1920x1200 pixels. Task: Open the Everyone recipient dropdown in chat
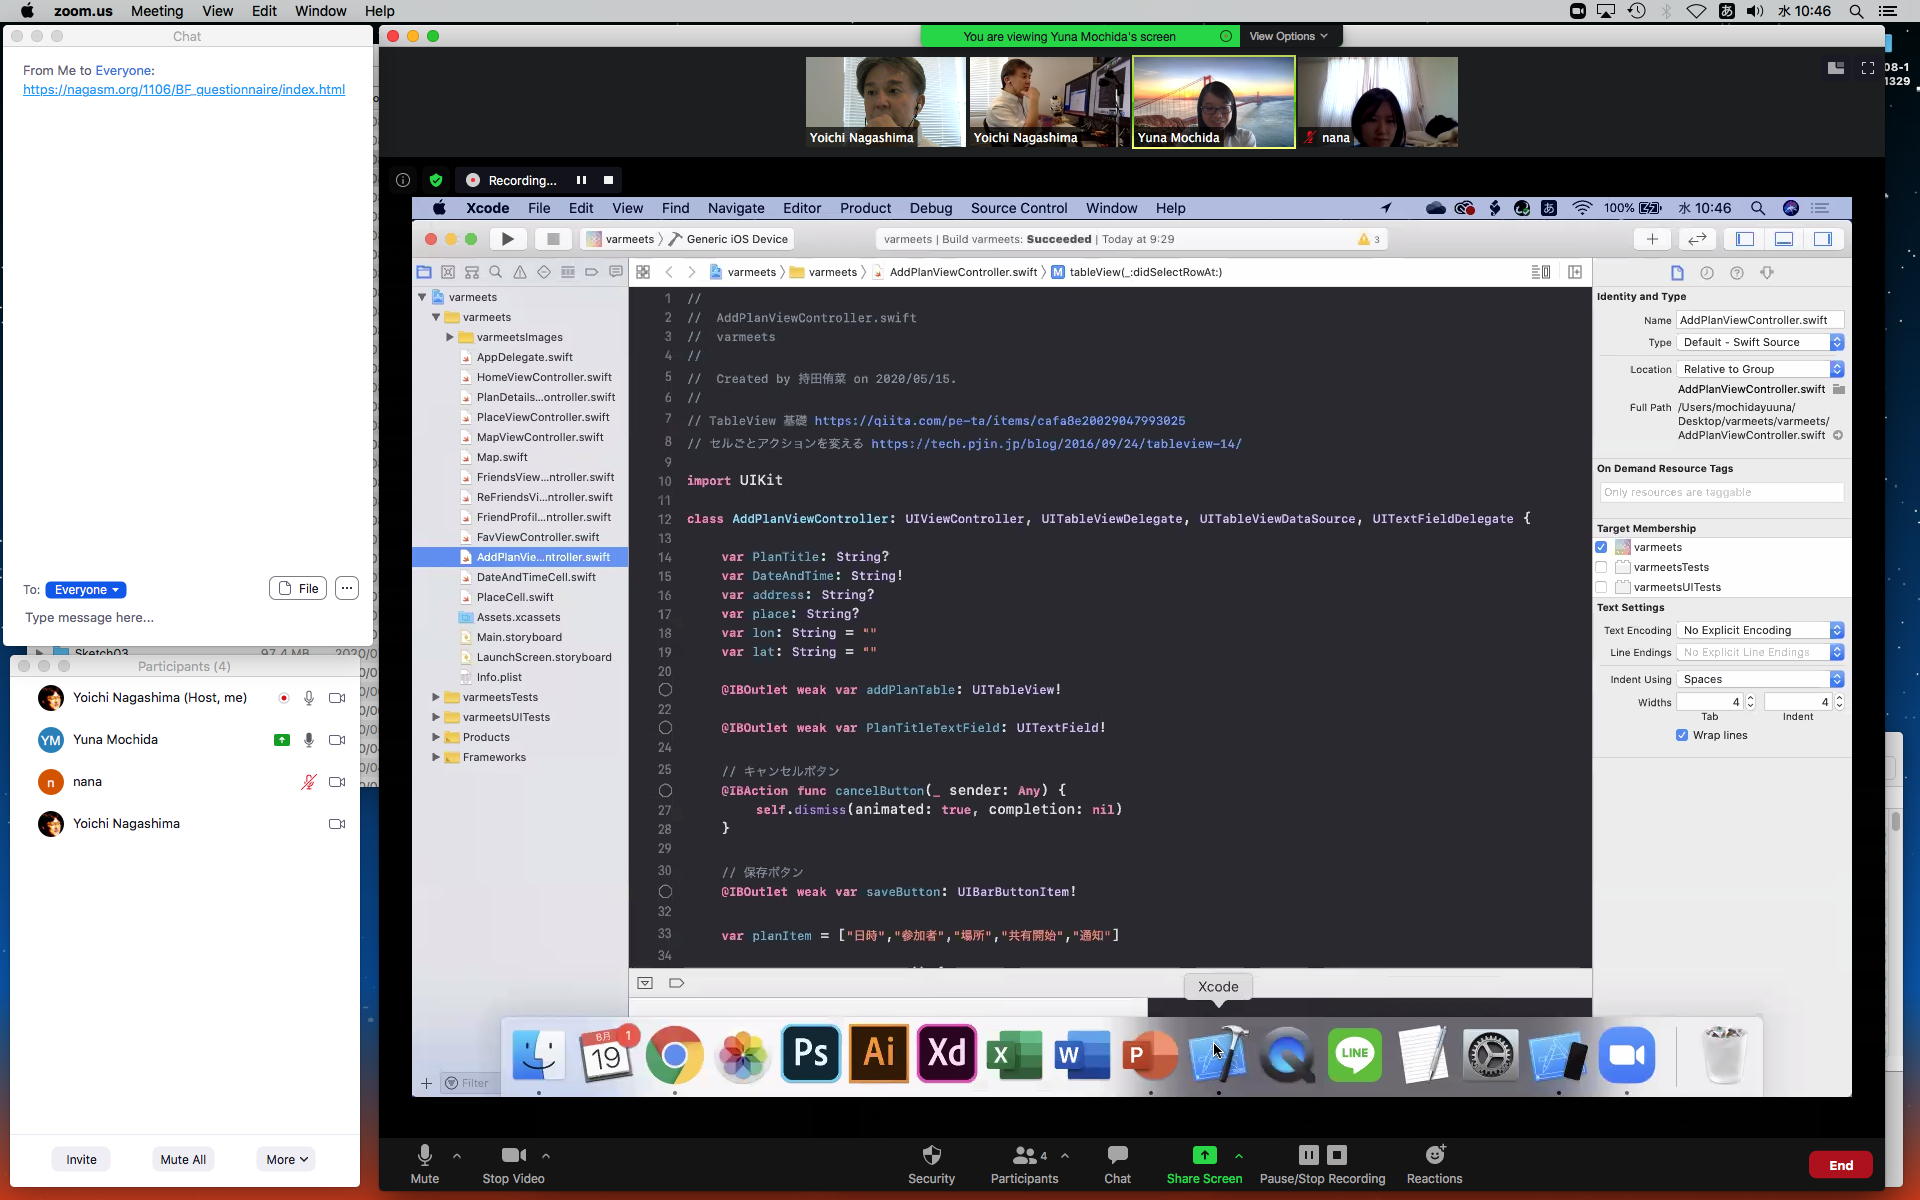point(86,590)
